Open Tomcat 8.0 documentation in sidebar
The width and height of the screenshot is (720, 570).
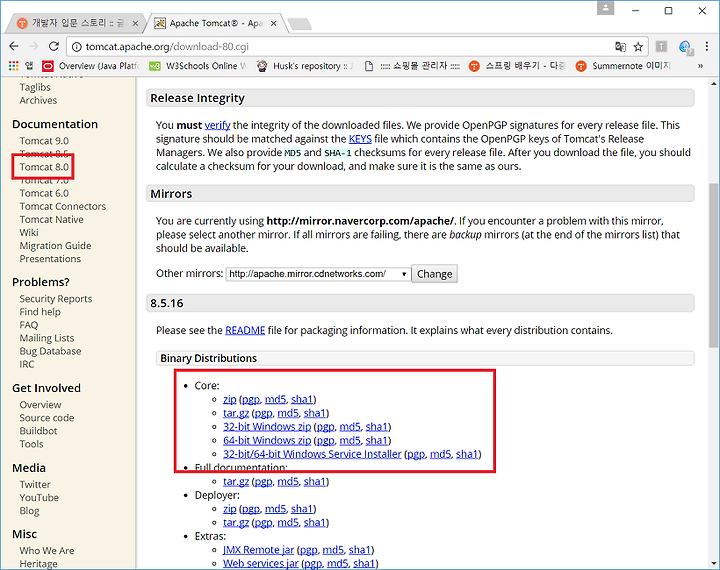tap(44, 167)
